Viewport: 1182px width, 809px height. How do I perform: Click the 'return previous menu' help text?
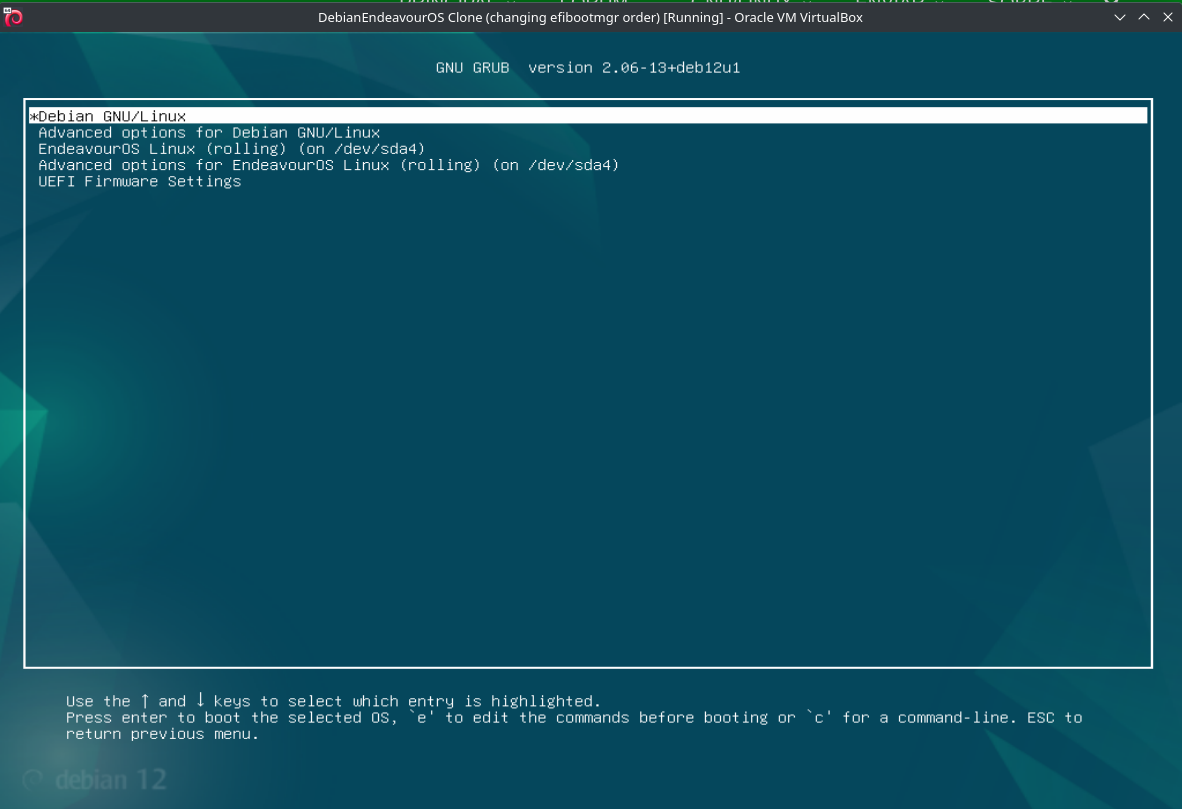coord(162,734)
